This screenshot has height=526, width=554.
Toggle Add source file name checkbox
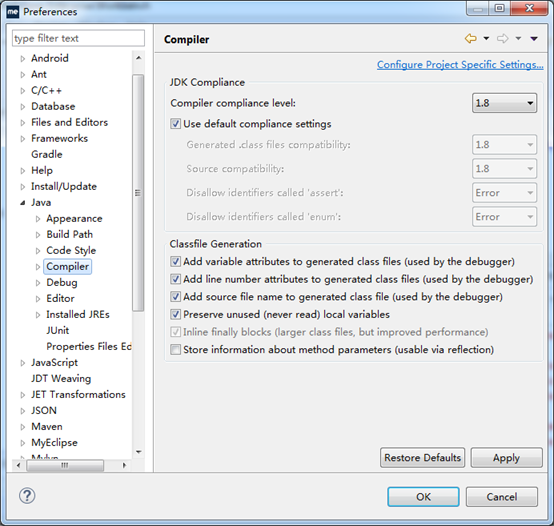(x=175, y=297)
